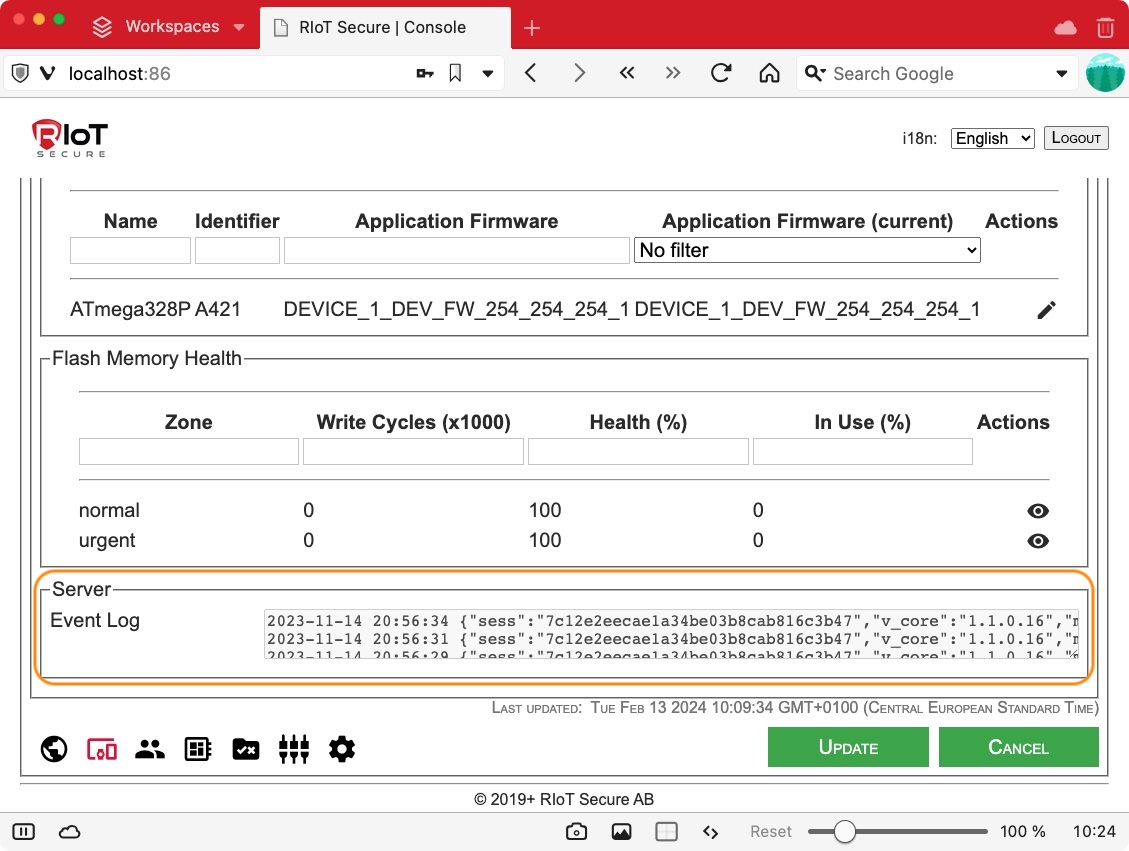
Task: Open the settings gear icon
Action: [x=342, y=749]
